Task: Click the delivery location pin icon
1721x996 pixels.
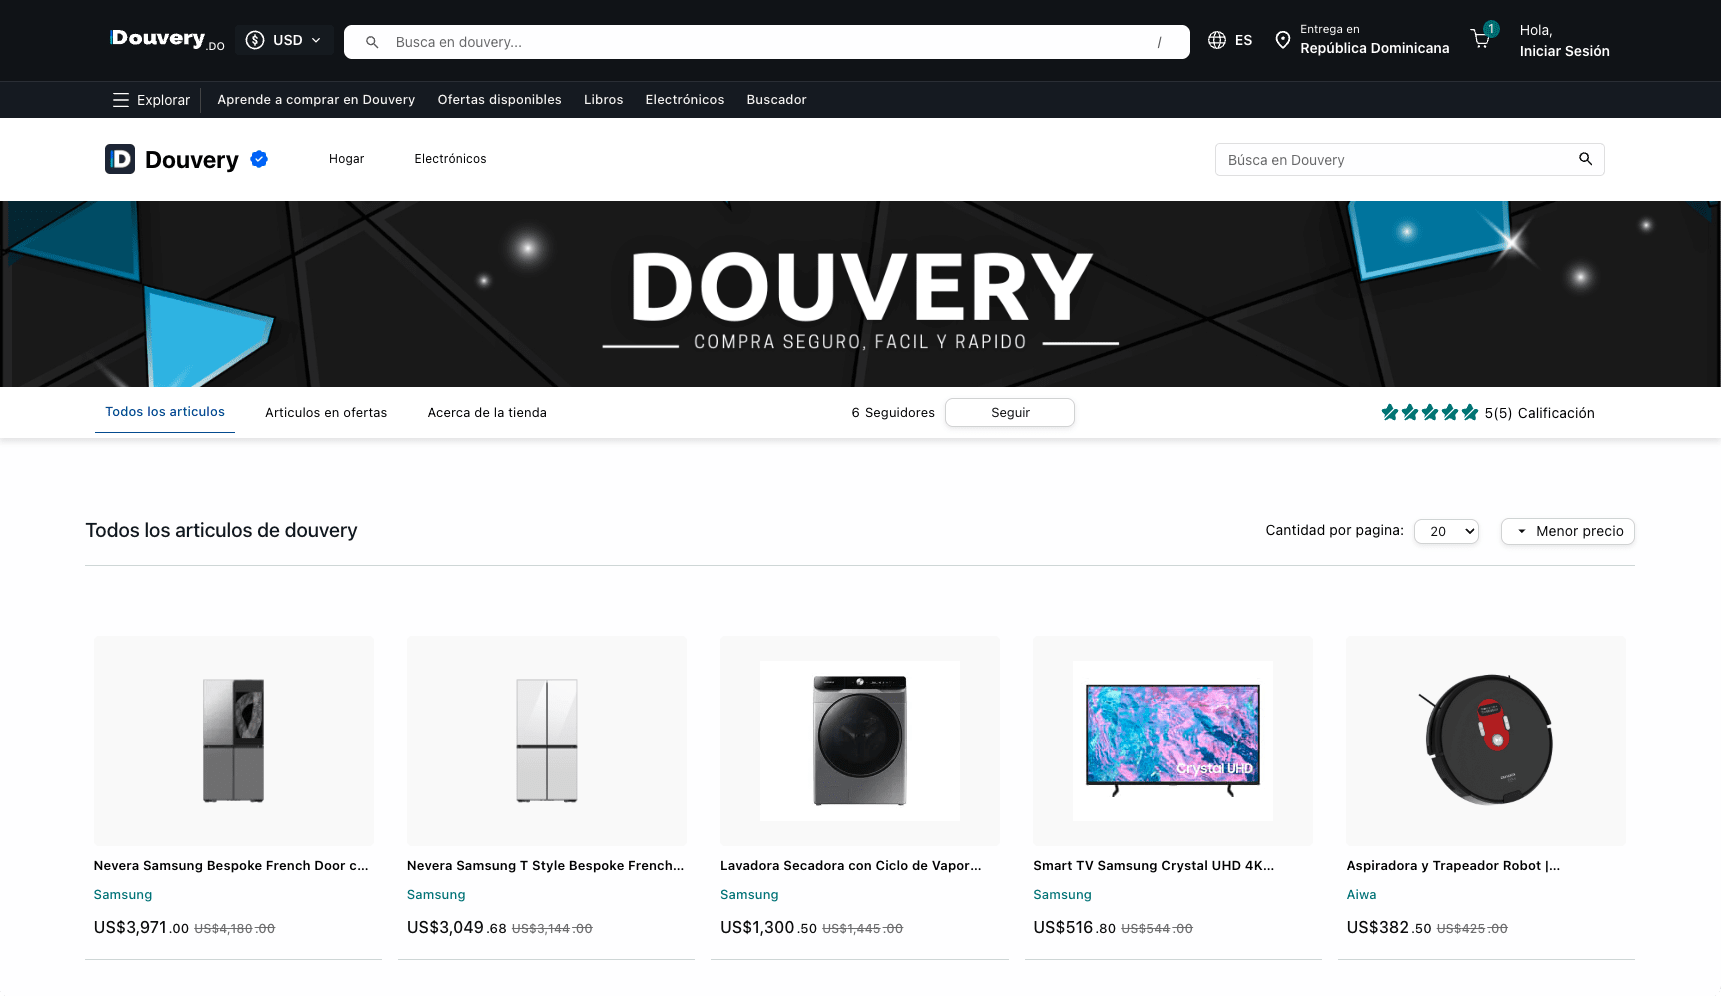Action: coord(1283,39)
